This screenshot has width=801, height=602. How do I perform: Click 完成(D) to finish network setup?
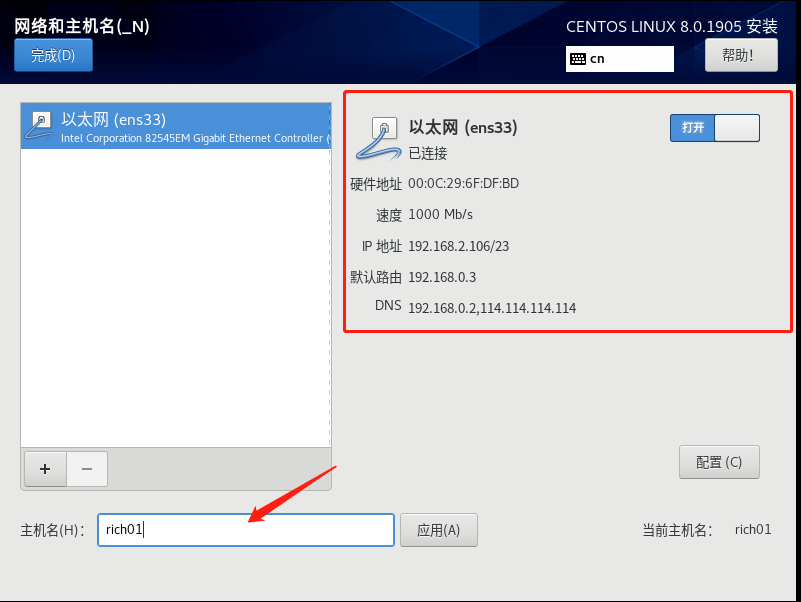(x=53, y=55)
